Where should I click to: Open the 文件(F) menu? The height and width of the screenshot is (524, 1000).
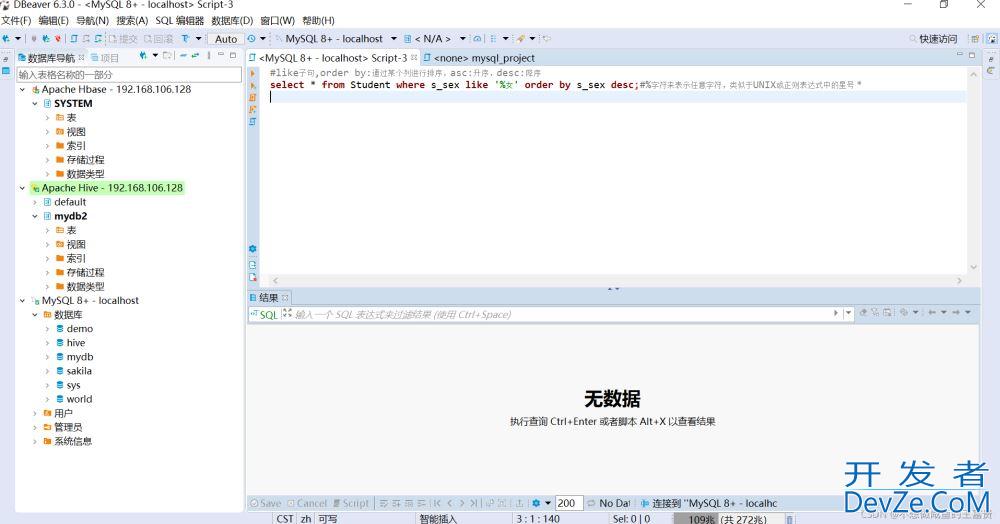[x=16, y=20]
